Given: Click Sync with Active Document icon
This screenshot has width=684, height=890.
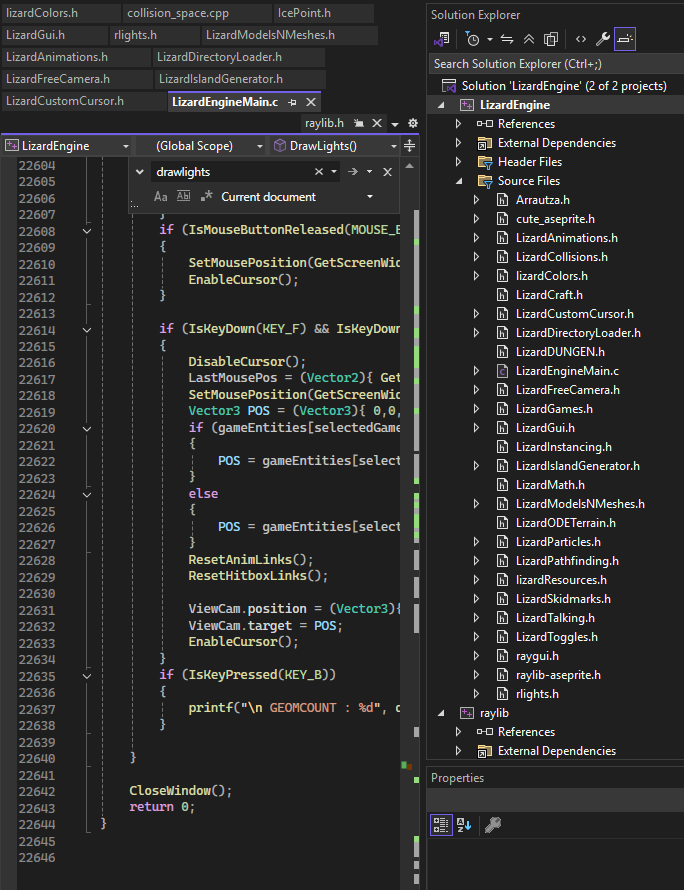Looking at the screenshot, I should point(507,40).
